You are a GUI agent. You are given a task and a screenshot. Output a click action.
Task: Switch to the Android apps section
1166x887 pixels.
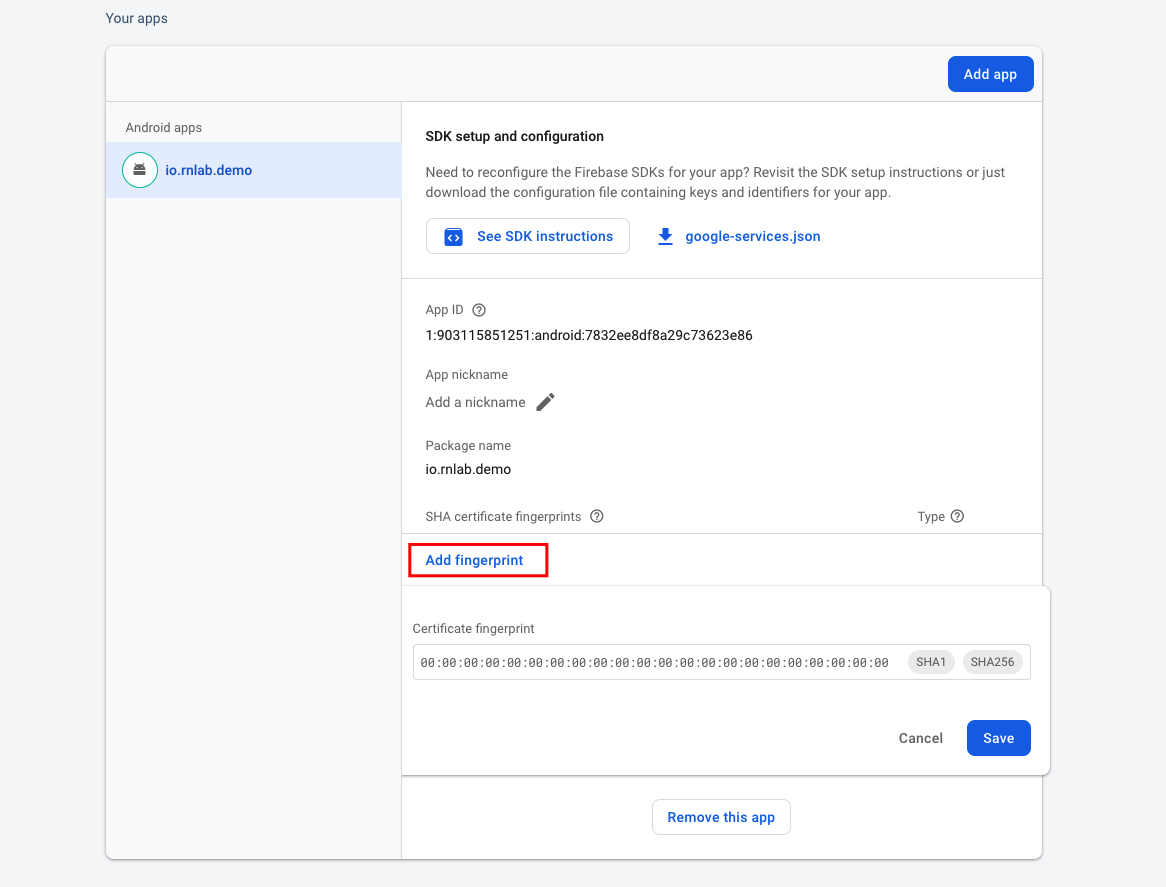tap(163, 127)
